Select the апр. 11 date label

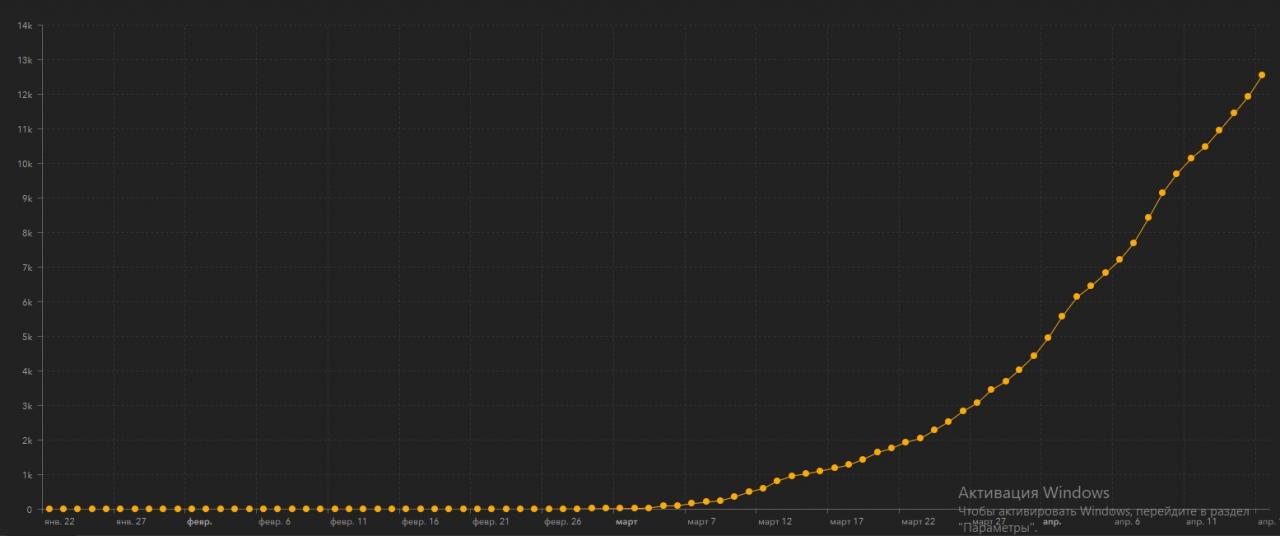1201,522
